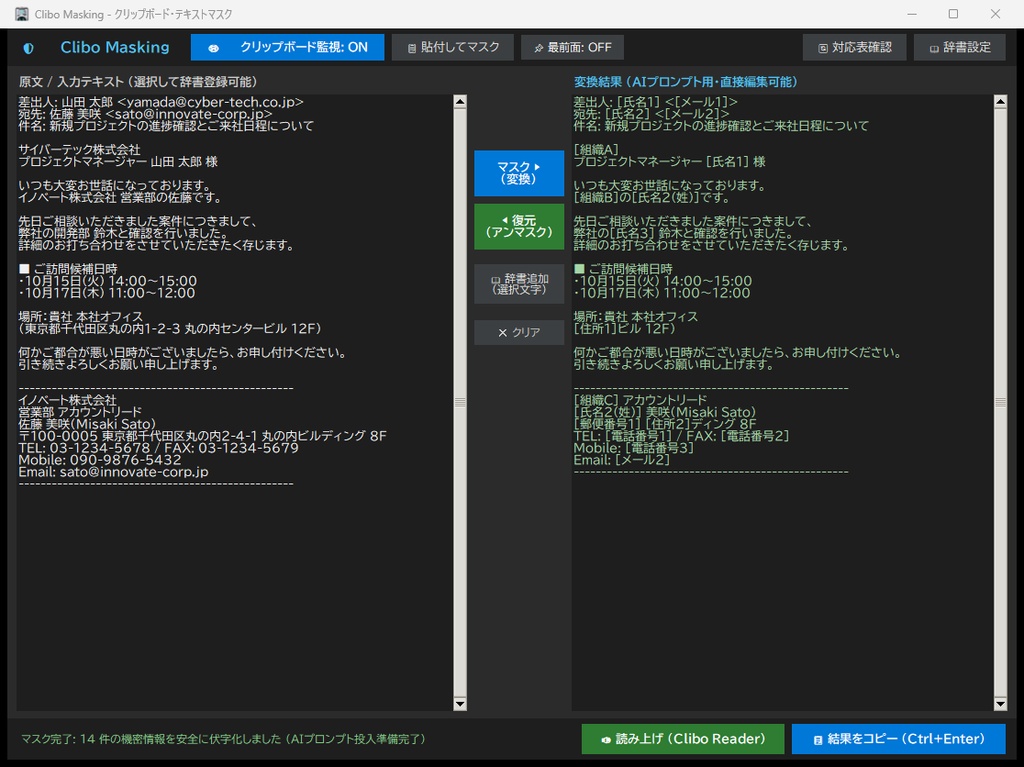Click the マスク完了 status message

click(224, 739)
